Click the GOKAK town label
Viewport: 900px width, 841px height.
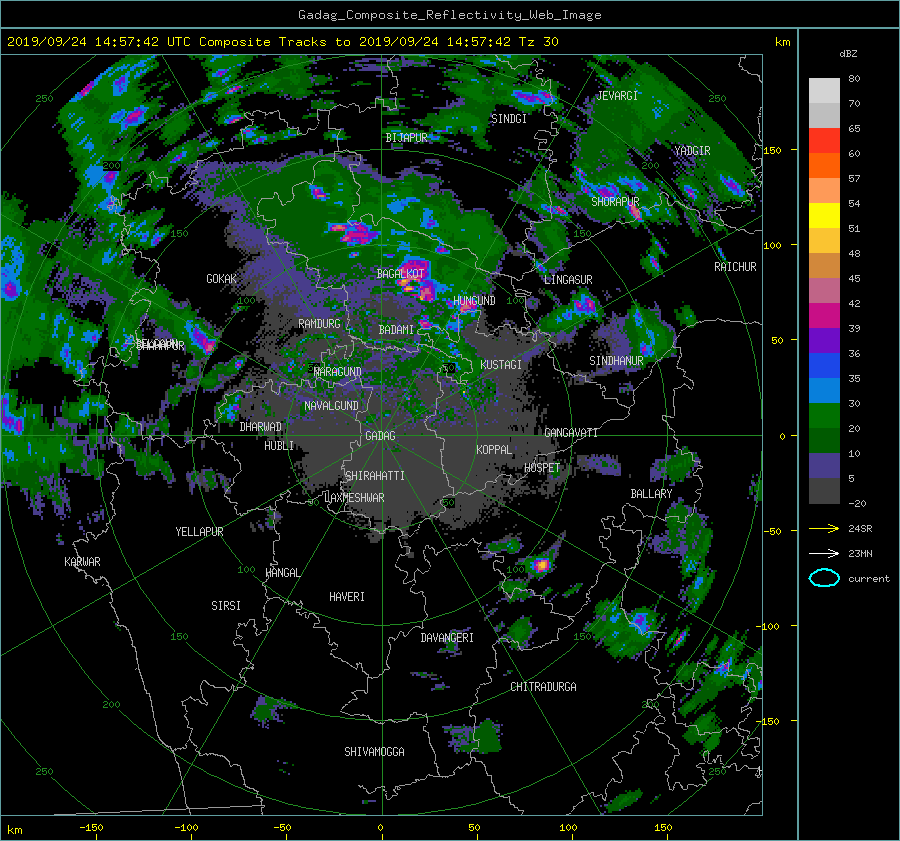(x=222, y=279)
